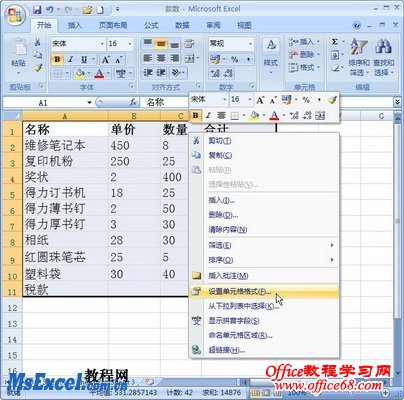Viewport: 404px width, 400px height.
Task: Open file via quick access folder icon
Action: (x=87, y=10)
